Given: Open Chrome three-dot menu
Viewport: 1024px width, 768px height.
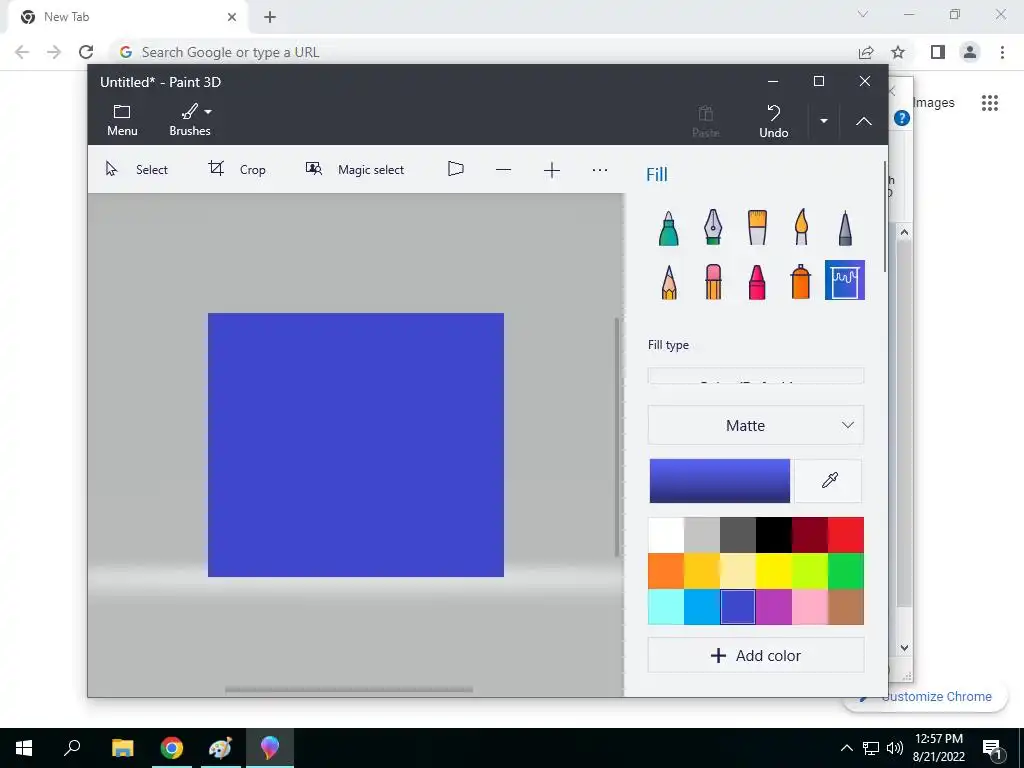Looking at the screenshot, I should [x=1002, y=52].
